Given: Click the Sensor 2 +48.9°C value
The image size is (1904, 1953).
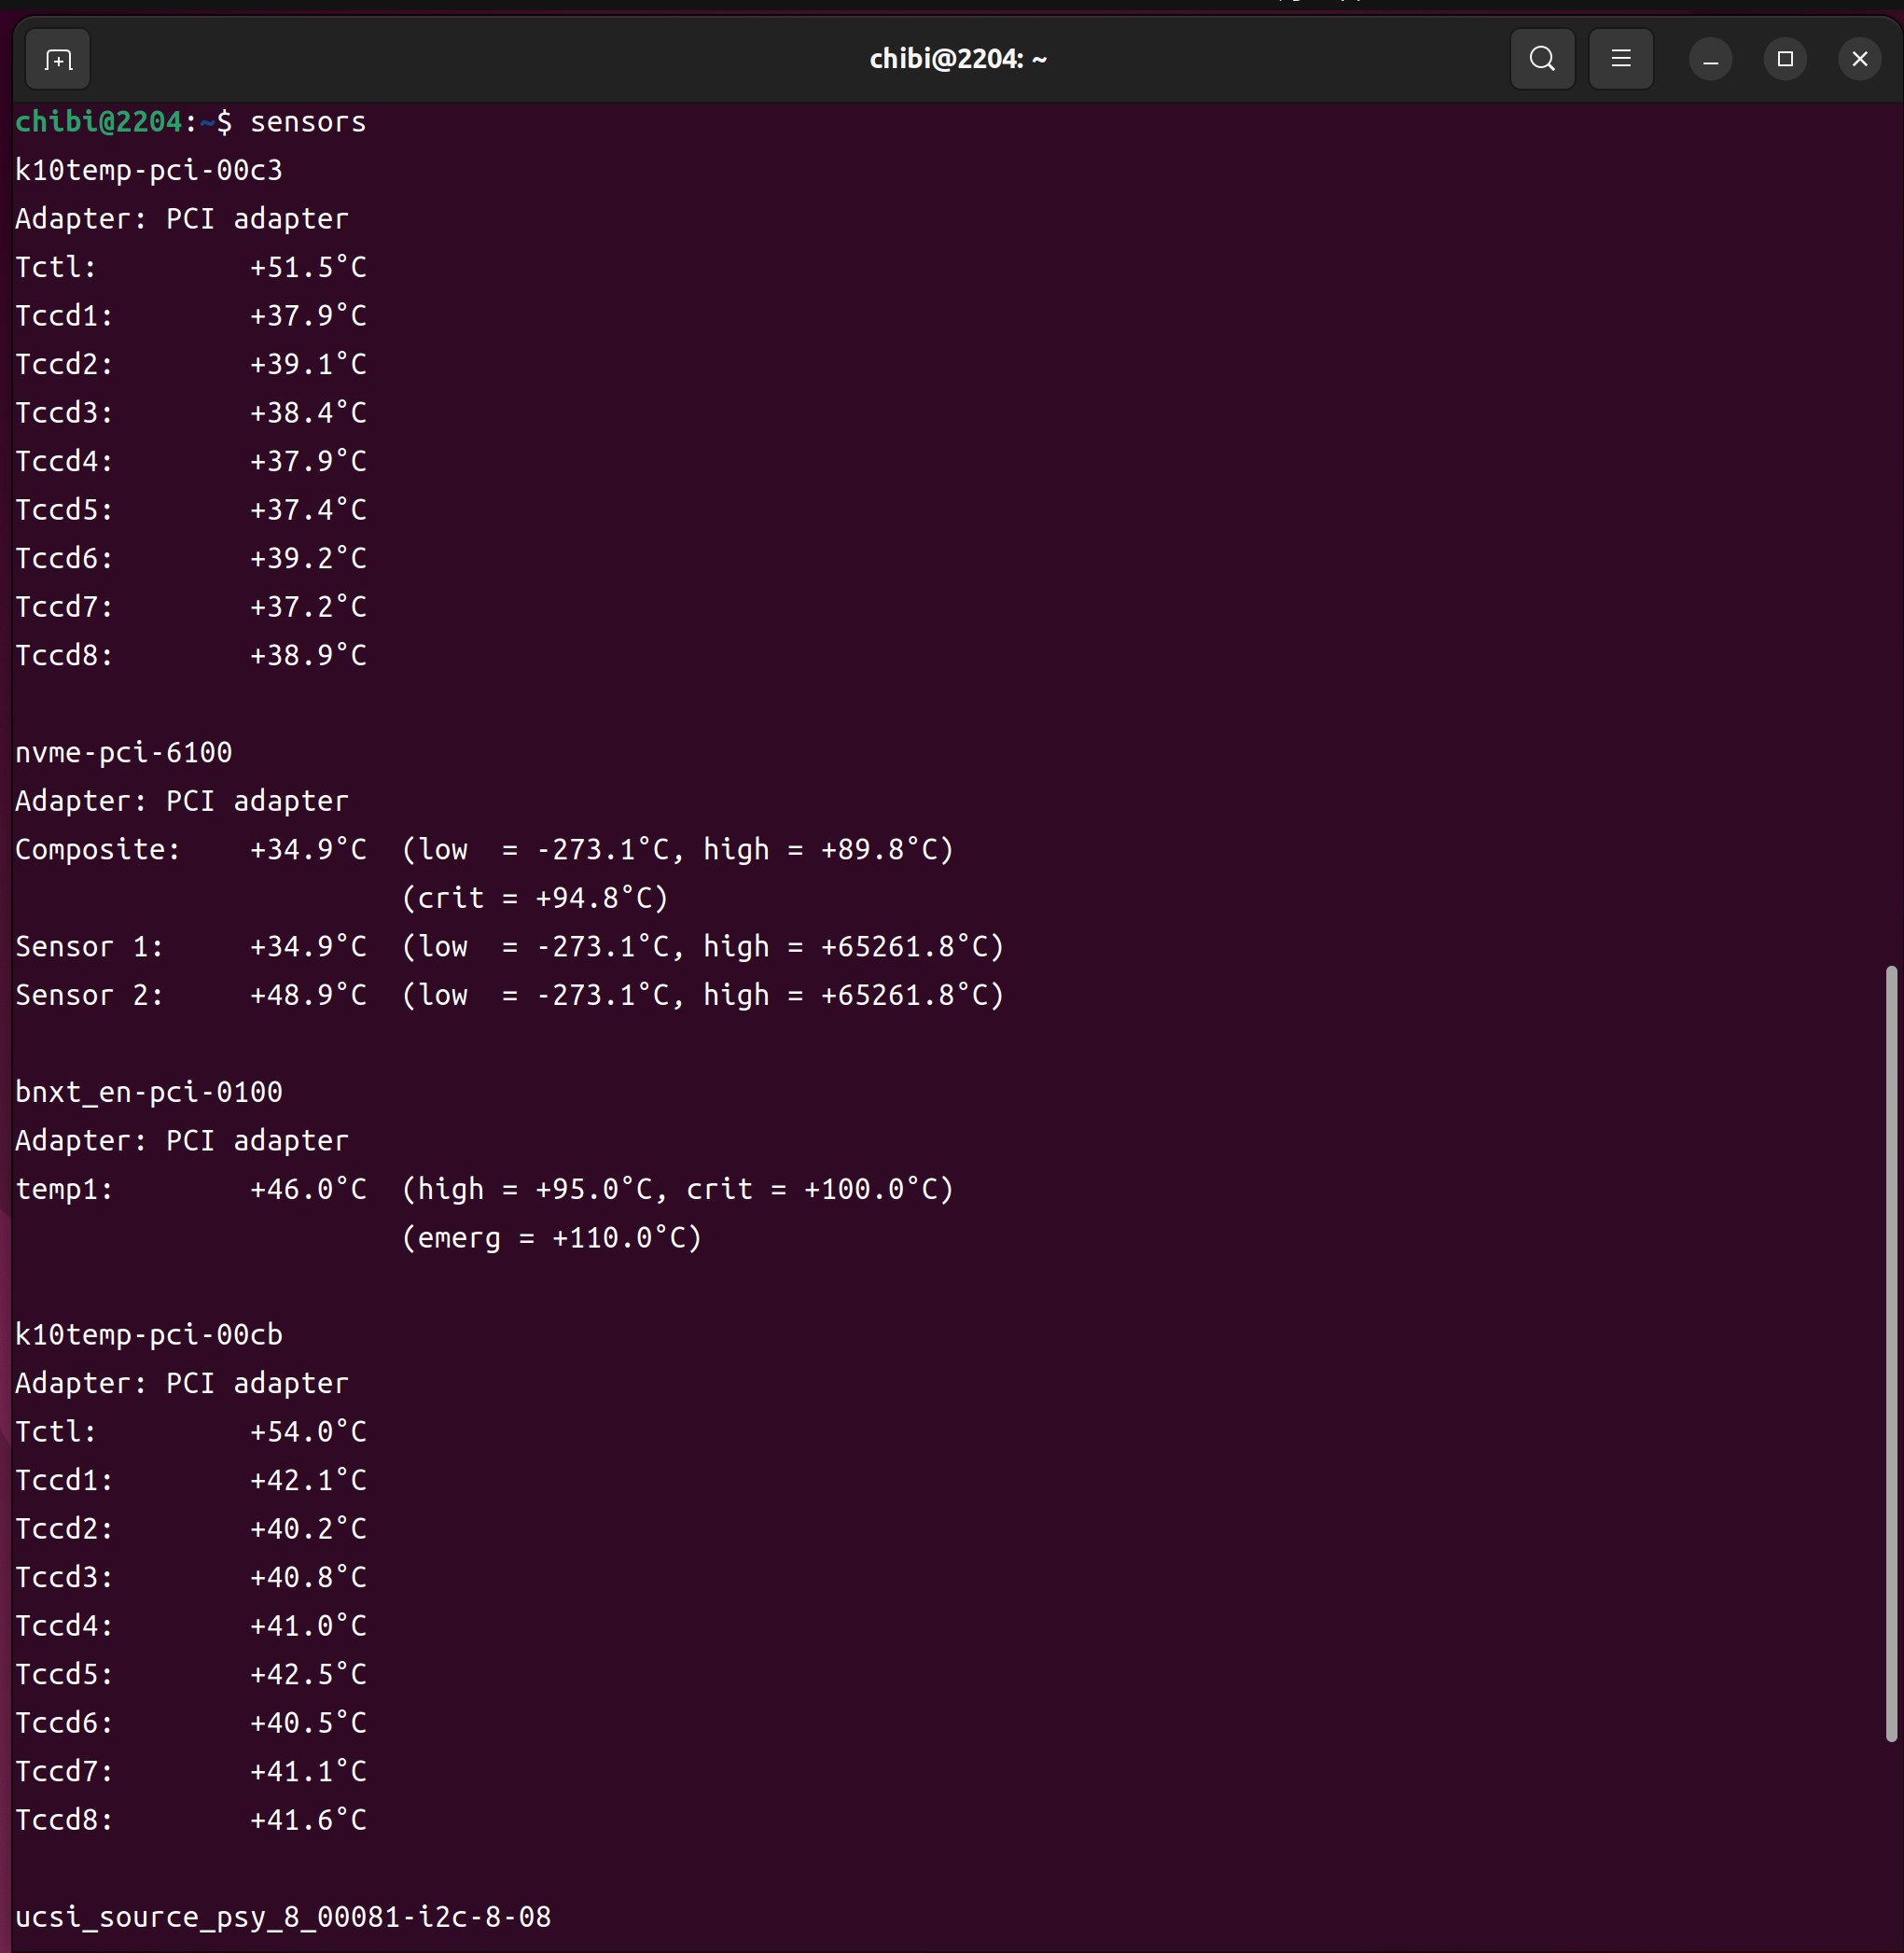Looking at the screenshot, I should click(x=308, y=995).
